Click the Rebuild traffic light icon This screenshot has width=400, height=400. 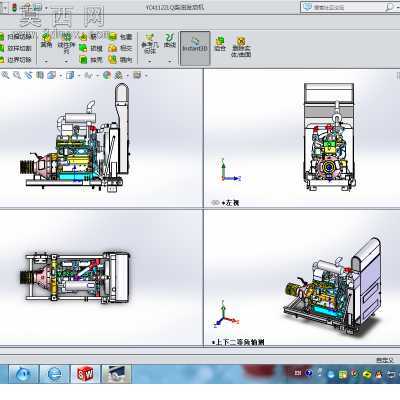click(x=14, y=7)
